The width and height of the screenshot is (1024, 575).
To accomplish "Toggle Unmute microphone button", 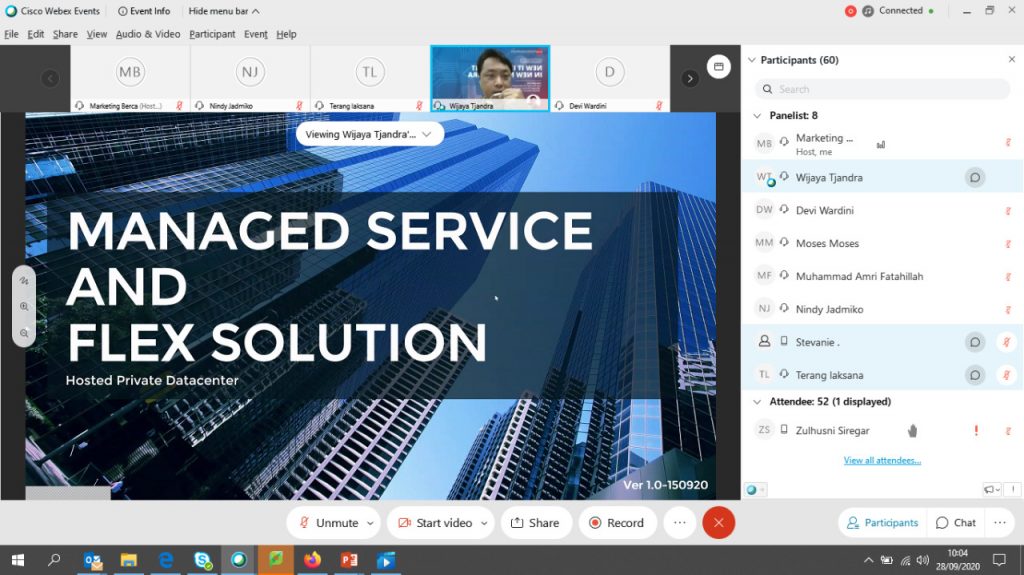I will [328, 522].
